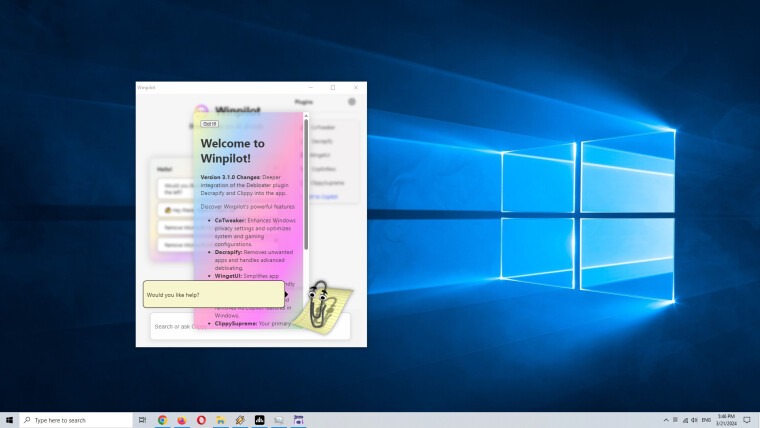
Task: Click the 'Would you like help?' speech bubble
Action: (213, 294)
